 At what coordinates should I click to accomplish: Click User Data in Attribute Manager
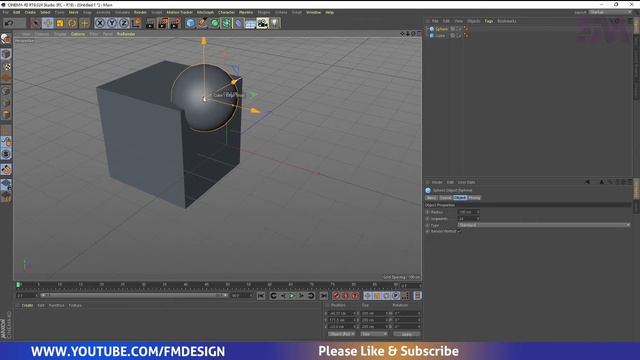[x=466, y=182]
